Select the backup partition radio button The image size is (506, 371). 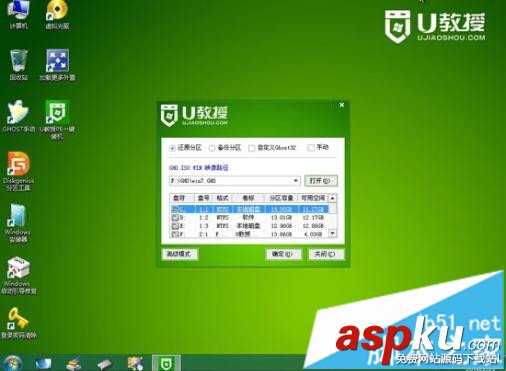coord(212,148)
